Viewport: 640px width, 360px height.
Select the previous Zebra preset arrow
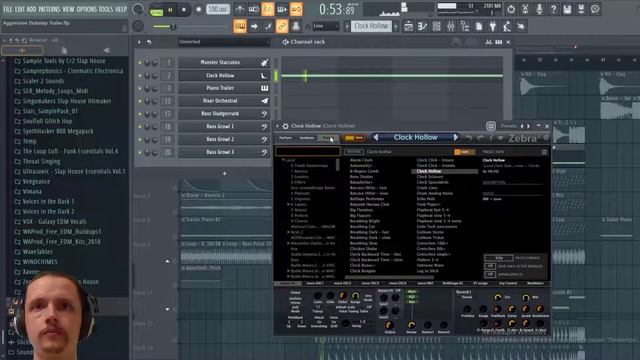pyautogui.click(x=376, y=138)
